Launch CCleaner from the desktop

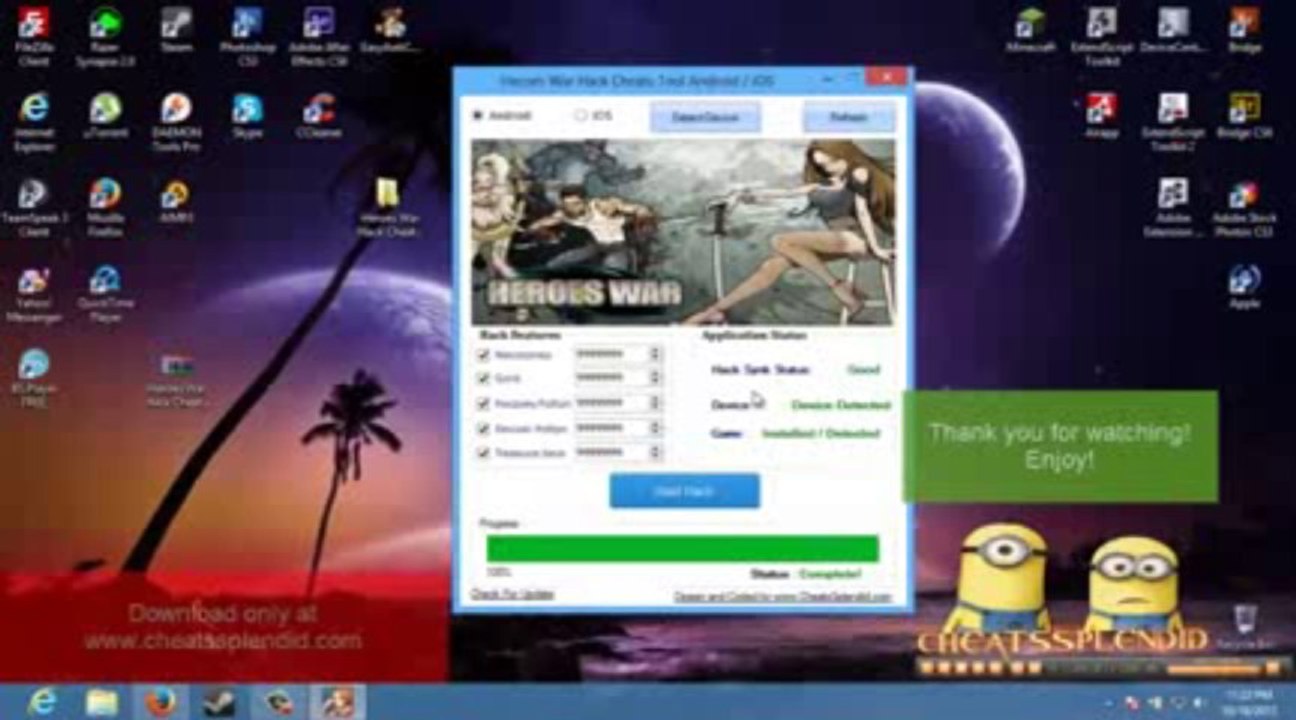(x=318, y=115)
